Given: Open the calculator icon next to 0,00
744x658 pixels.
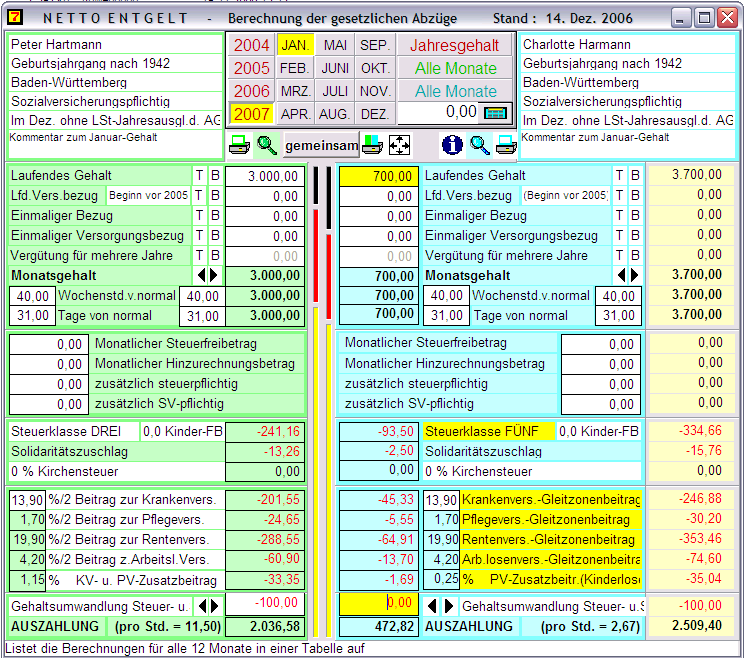Looking at the screenshot, I should click(x=497, y=112).
